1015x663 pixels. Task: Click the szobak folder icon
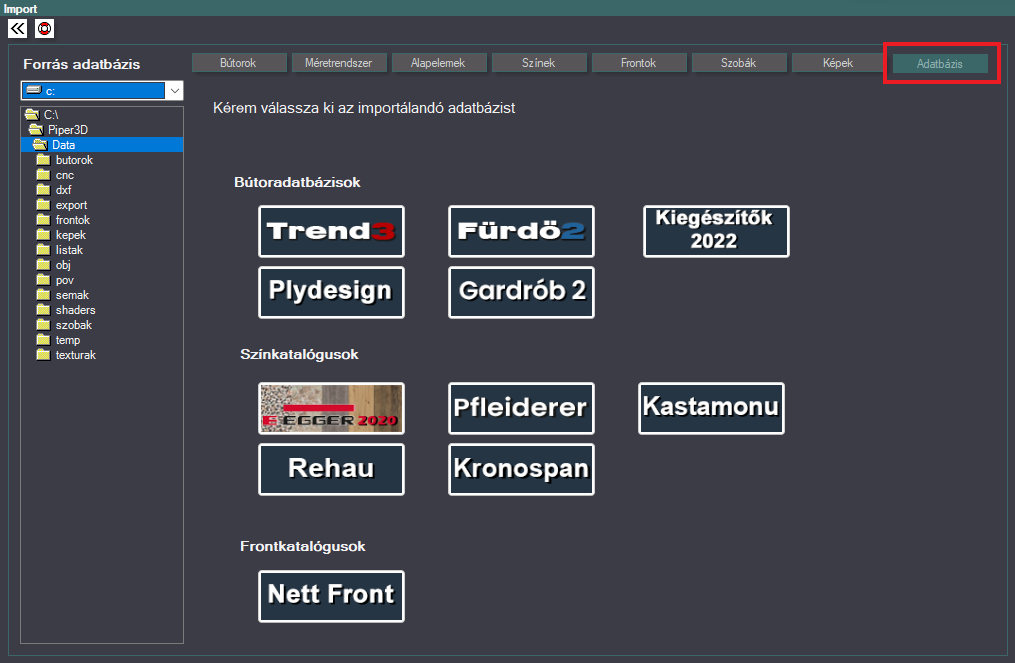tap(43, 324)
